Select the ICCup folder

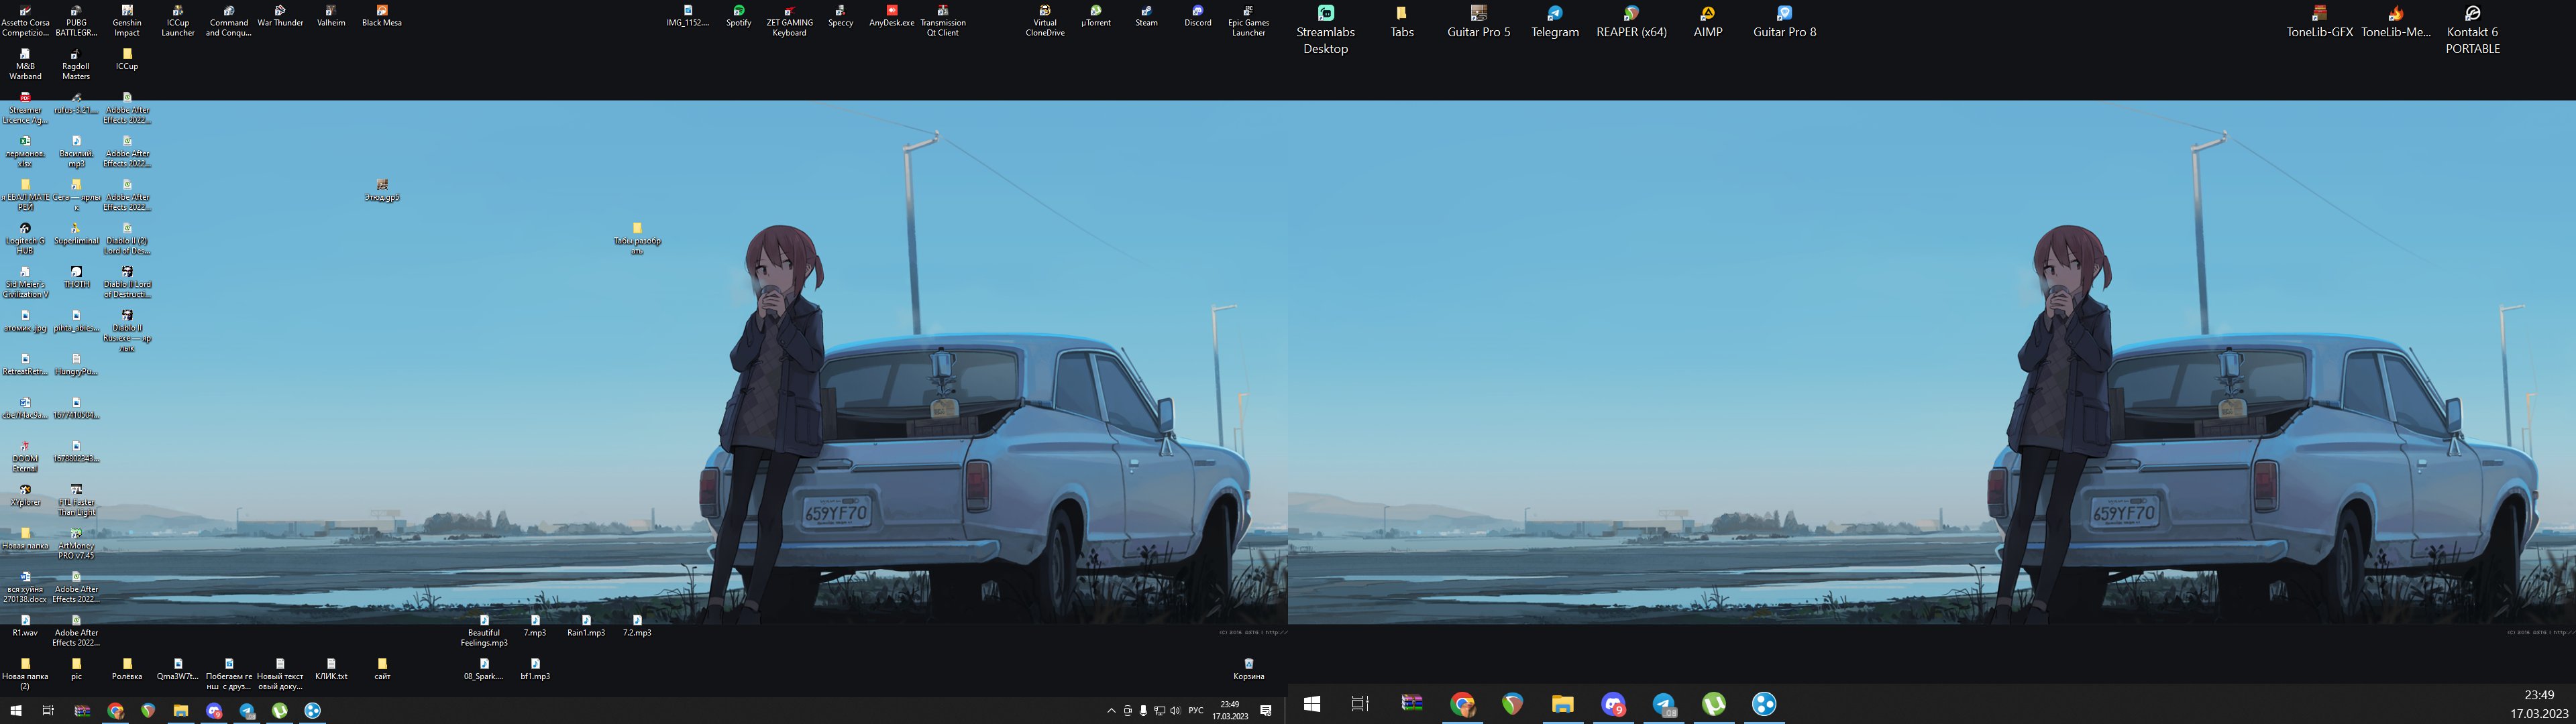(127, 60)
